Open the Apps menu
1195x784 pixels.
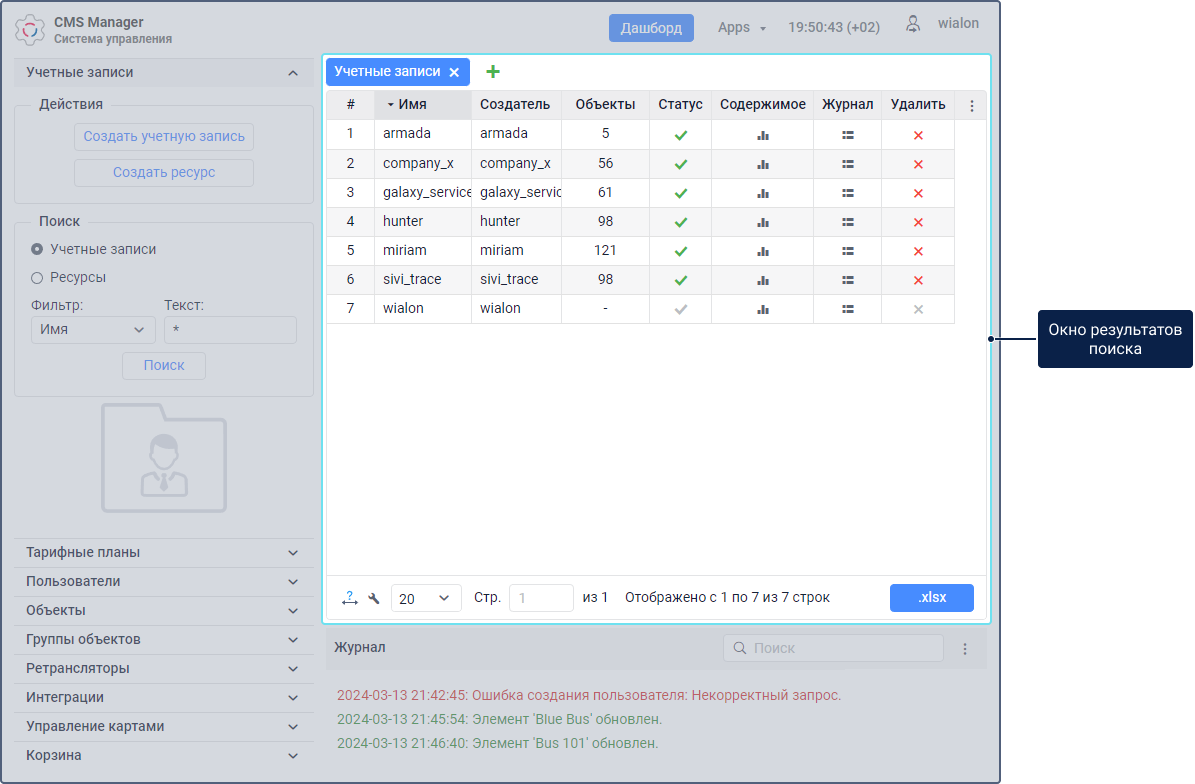click(x=741, y=28)
